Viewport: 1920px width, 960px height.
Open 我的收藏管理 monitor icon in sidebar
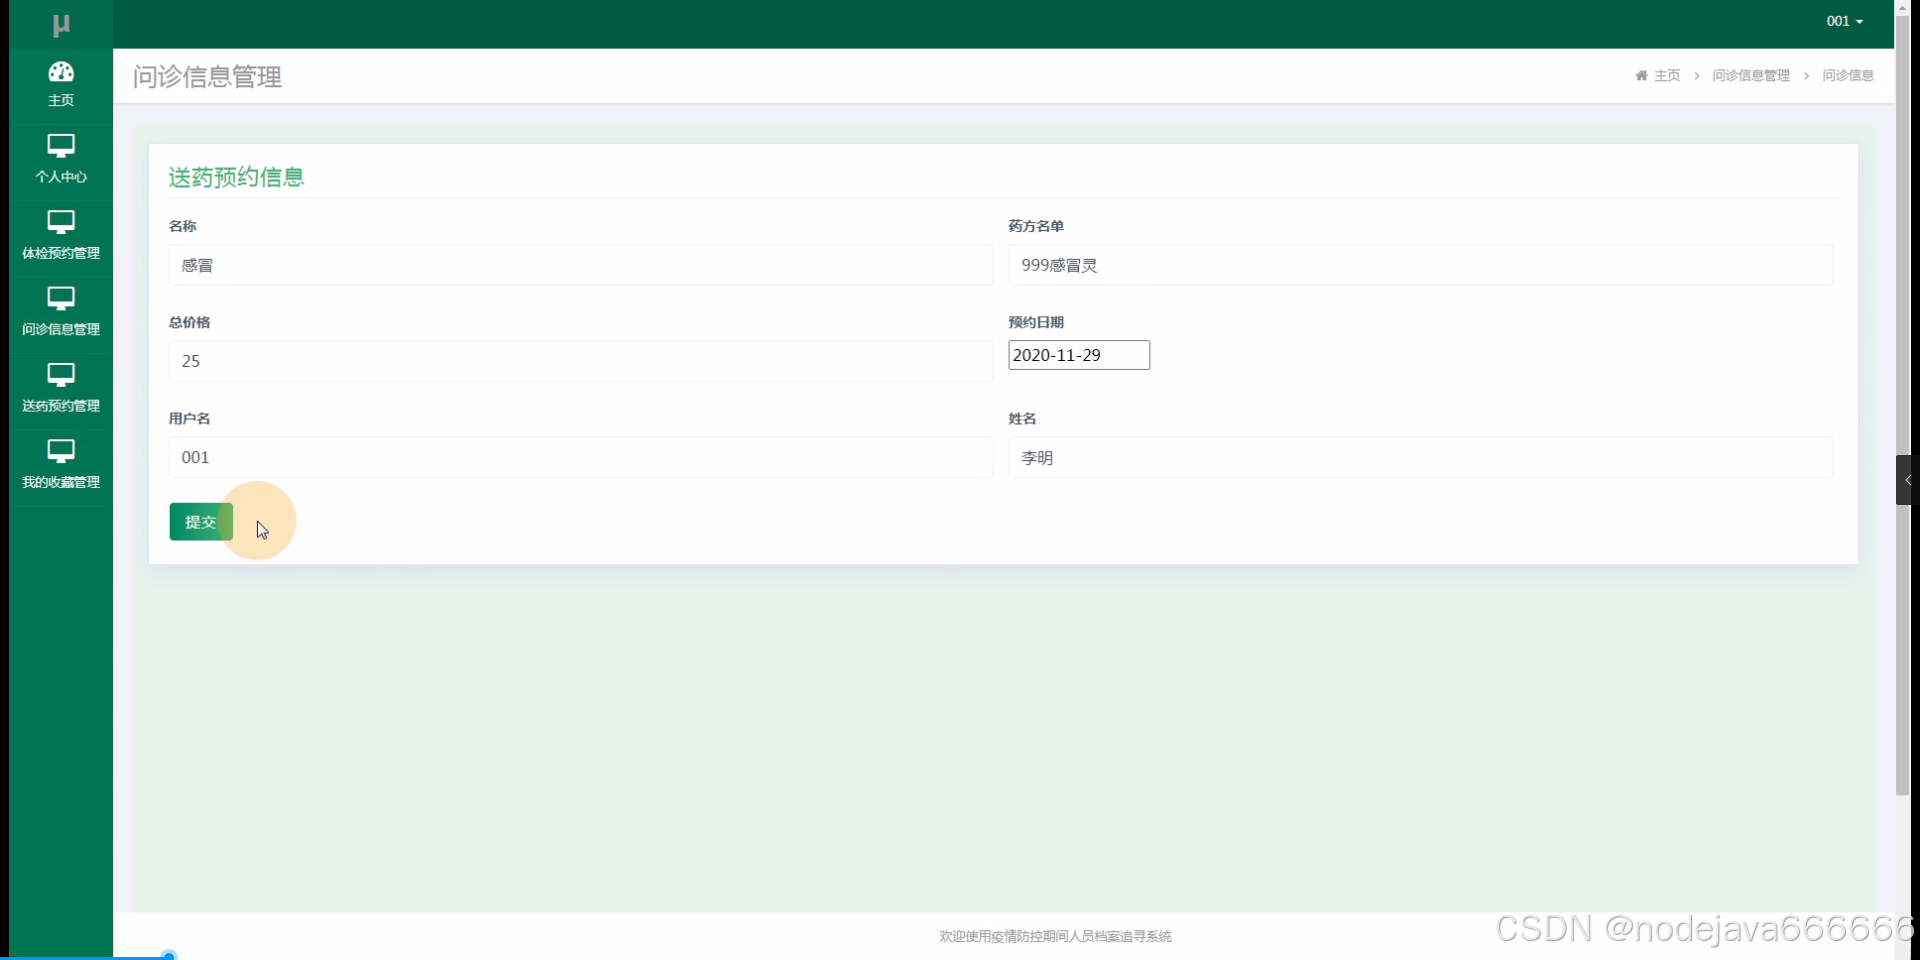(61, 451)
